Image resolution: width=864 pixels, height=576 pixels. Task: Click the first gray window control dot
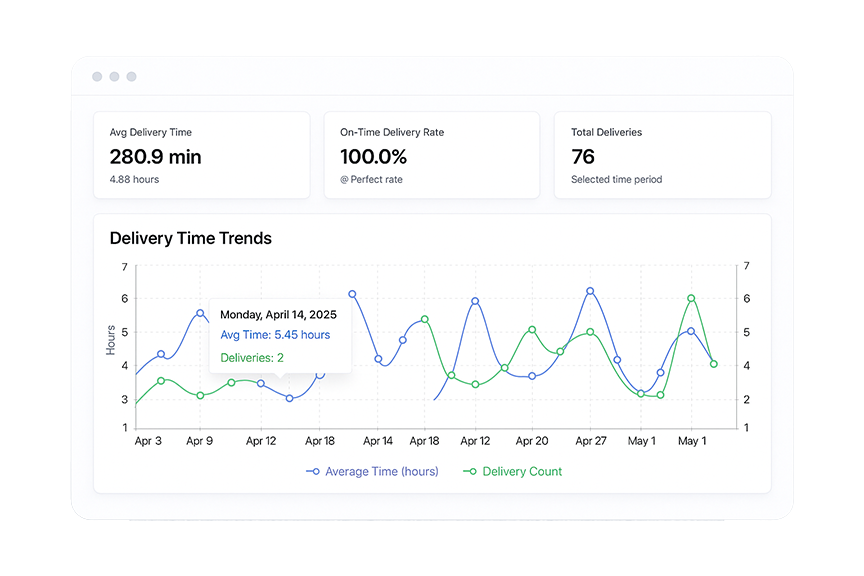97,77
